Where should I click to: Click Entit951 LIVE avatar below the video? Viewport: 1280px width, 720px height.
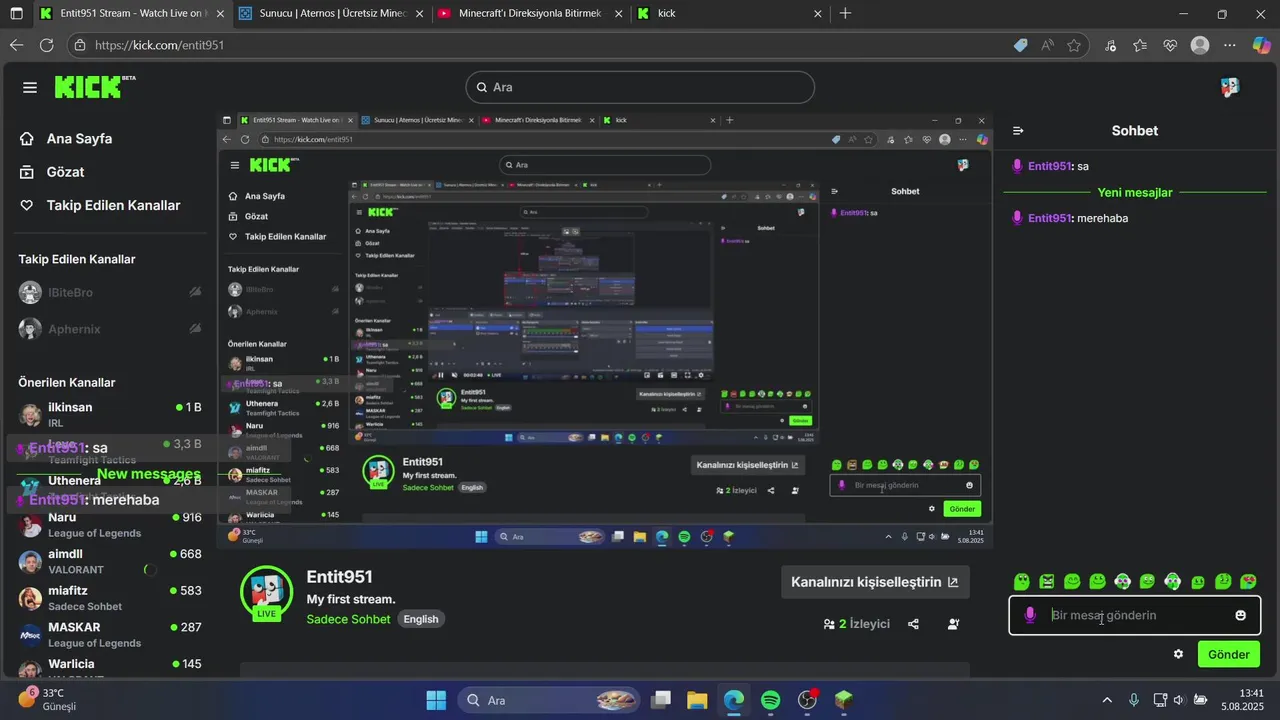266,592
